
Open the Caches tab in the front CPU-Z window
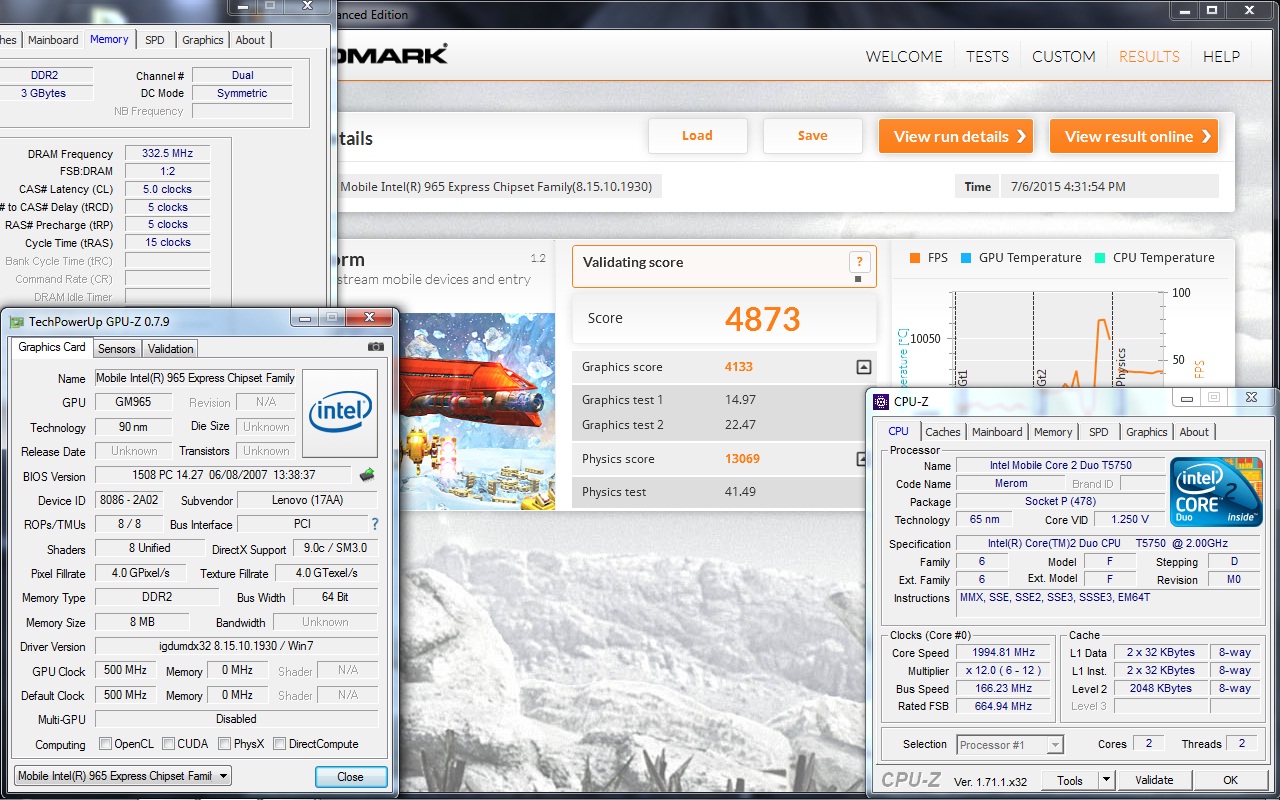942,432
